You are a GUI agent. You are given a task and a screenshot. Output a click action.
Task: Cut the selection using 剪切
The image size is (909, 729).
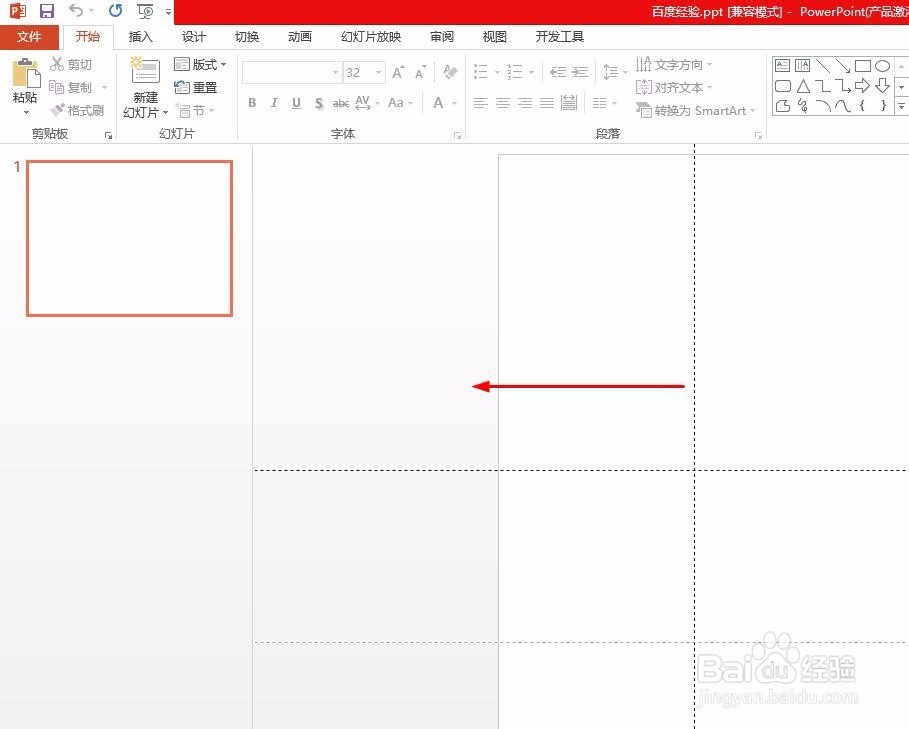click(x=70, y=63)
